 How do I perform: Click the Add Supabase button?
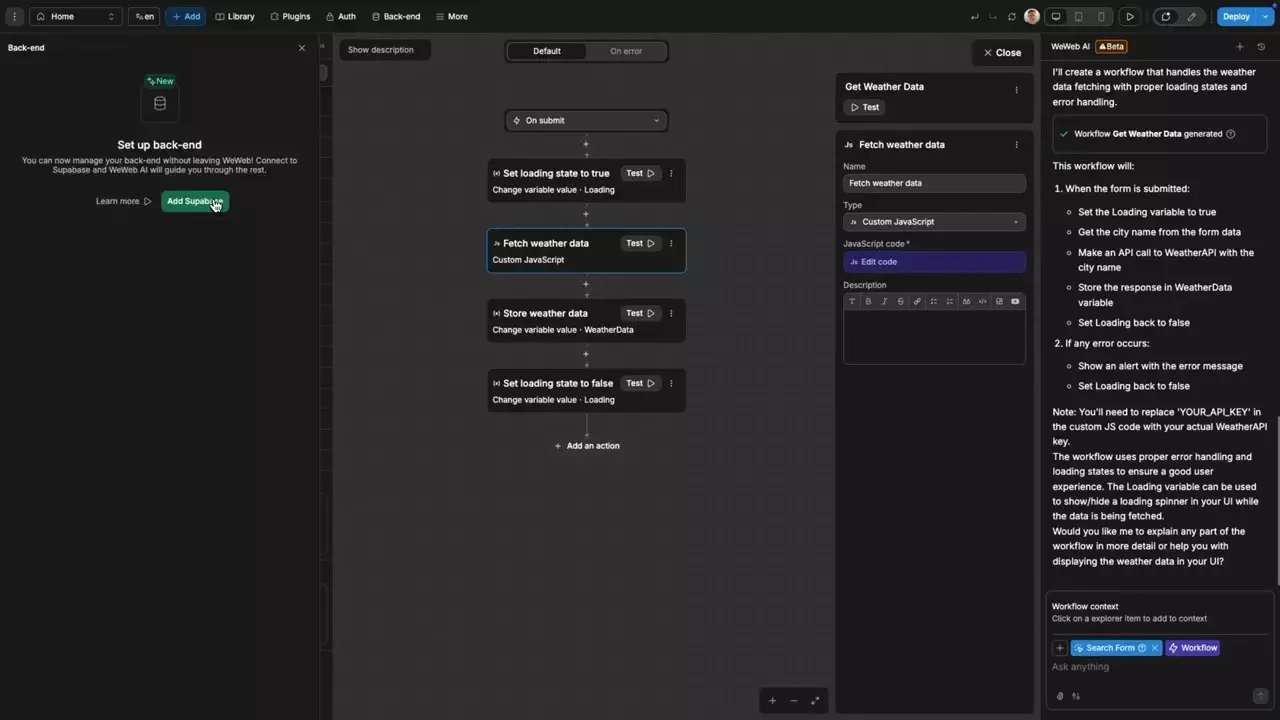tap(194, 201)
